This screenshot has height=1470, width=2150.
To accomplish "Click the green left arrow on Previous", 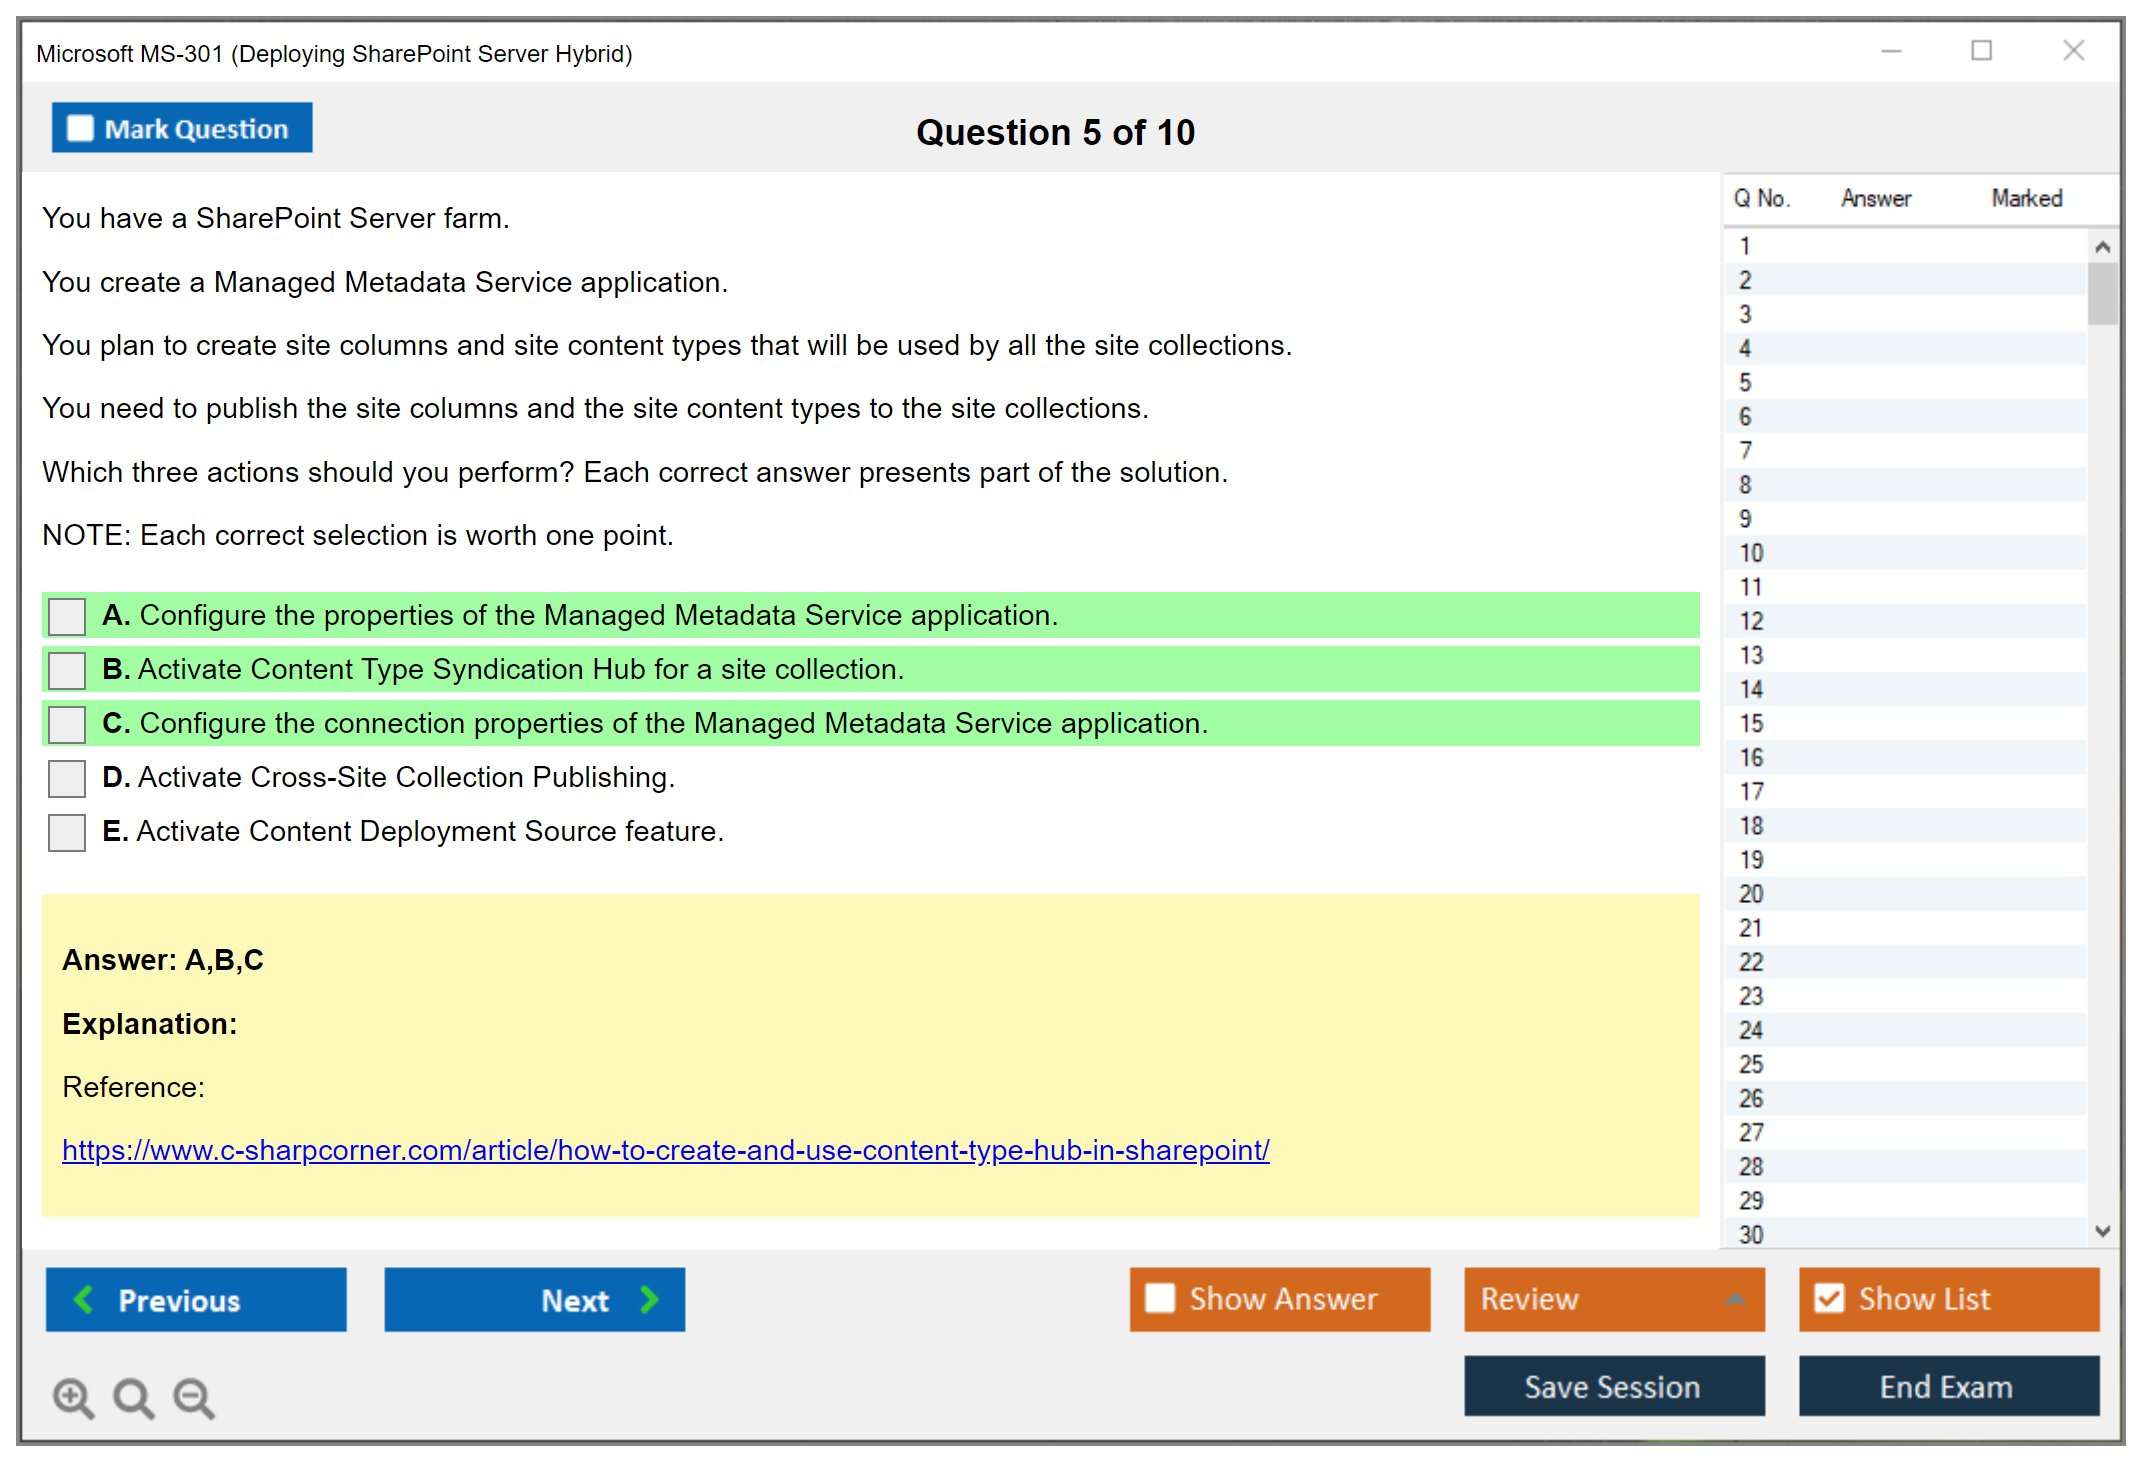I will coord(84,1299).
